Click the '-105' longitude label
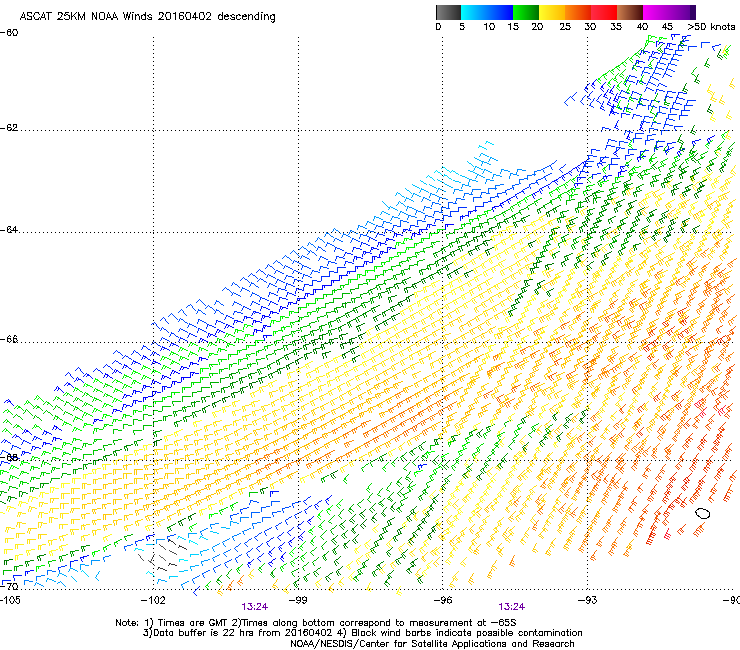Image resolution: width=740 pixels, height=650 pixels. tap(10, 600)
